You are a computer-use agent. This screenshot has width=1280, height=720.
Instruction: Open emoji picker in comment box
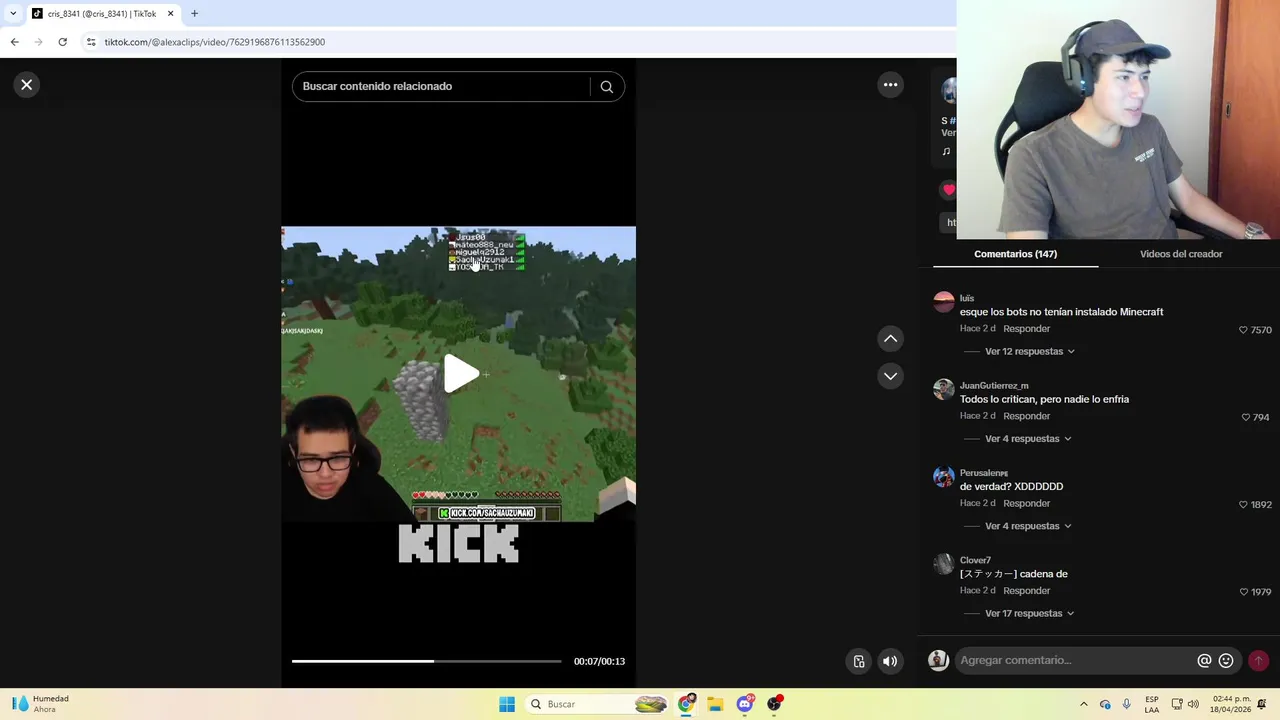(1226, 661)
